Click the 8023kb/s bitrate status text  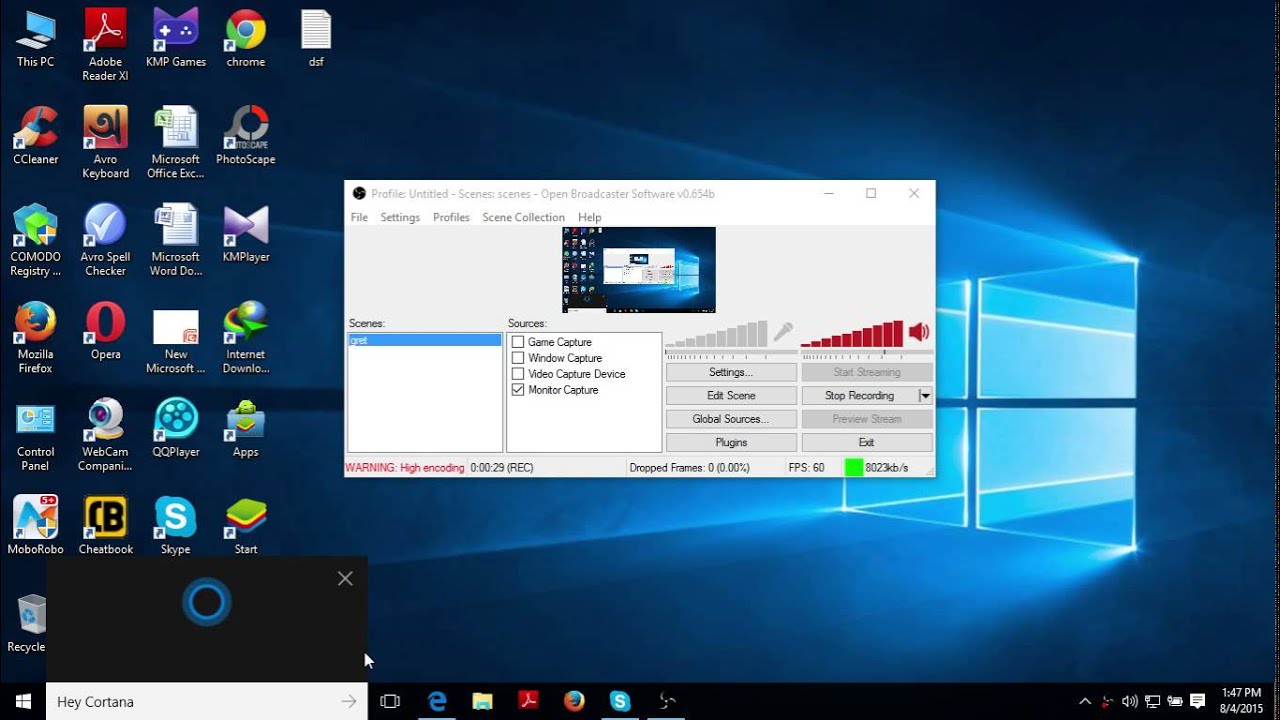[887, 468]
